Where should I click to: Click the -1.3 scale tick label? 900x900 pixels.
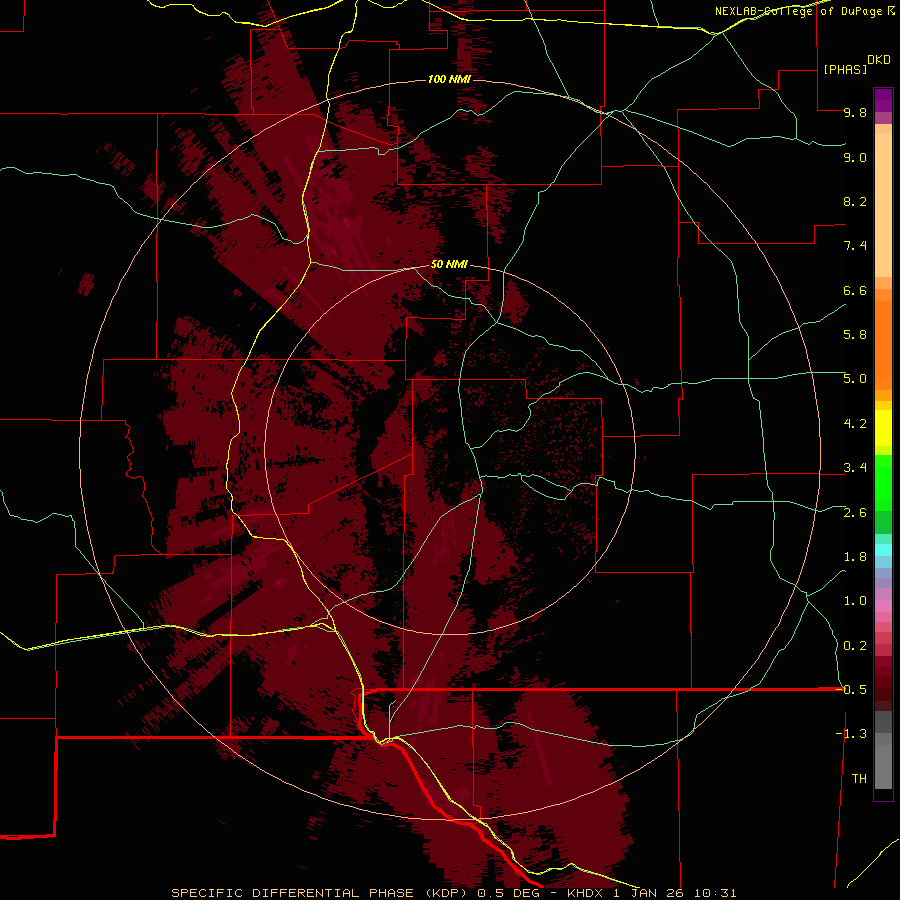851,734
